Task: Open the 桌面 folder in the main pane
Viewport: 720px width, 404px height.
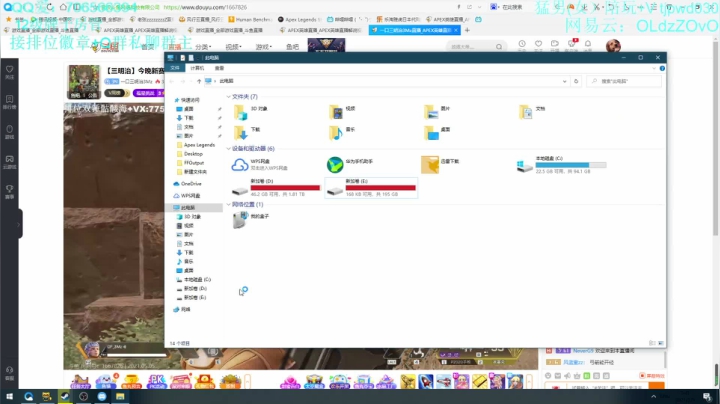Action: tap(437, 132)
